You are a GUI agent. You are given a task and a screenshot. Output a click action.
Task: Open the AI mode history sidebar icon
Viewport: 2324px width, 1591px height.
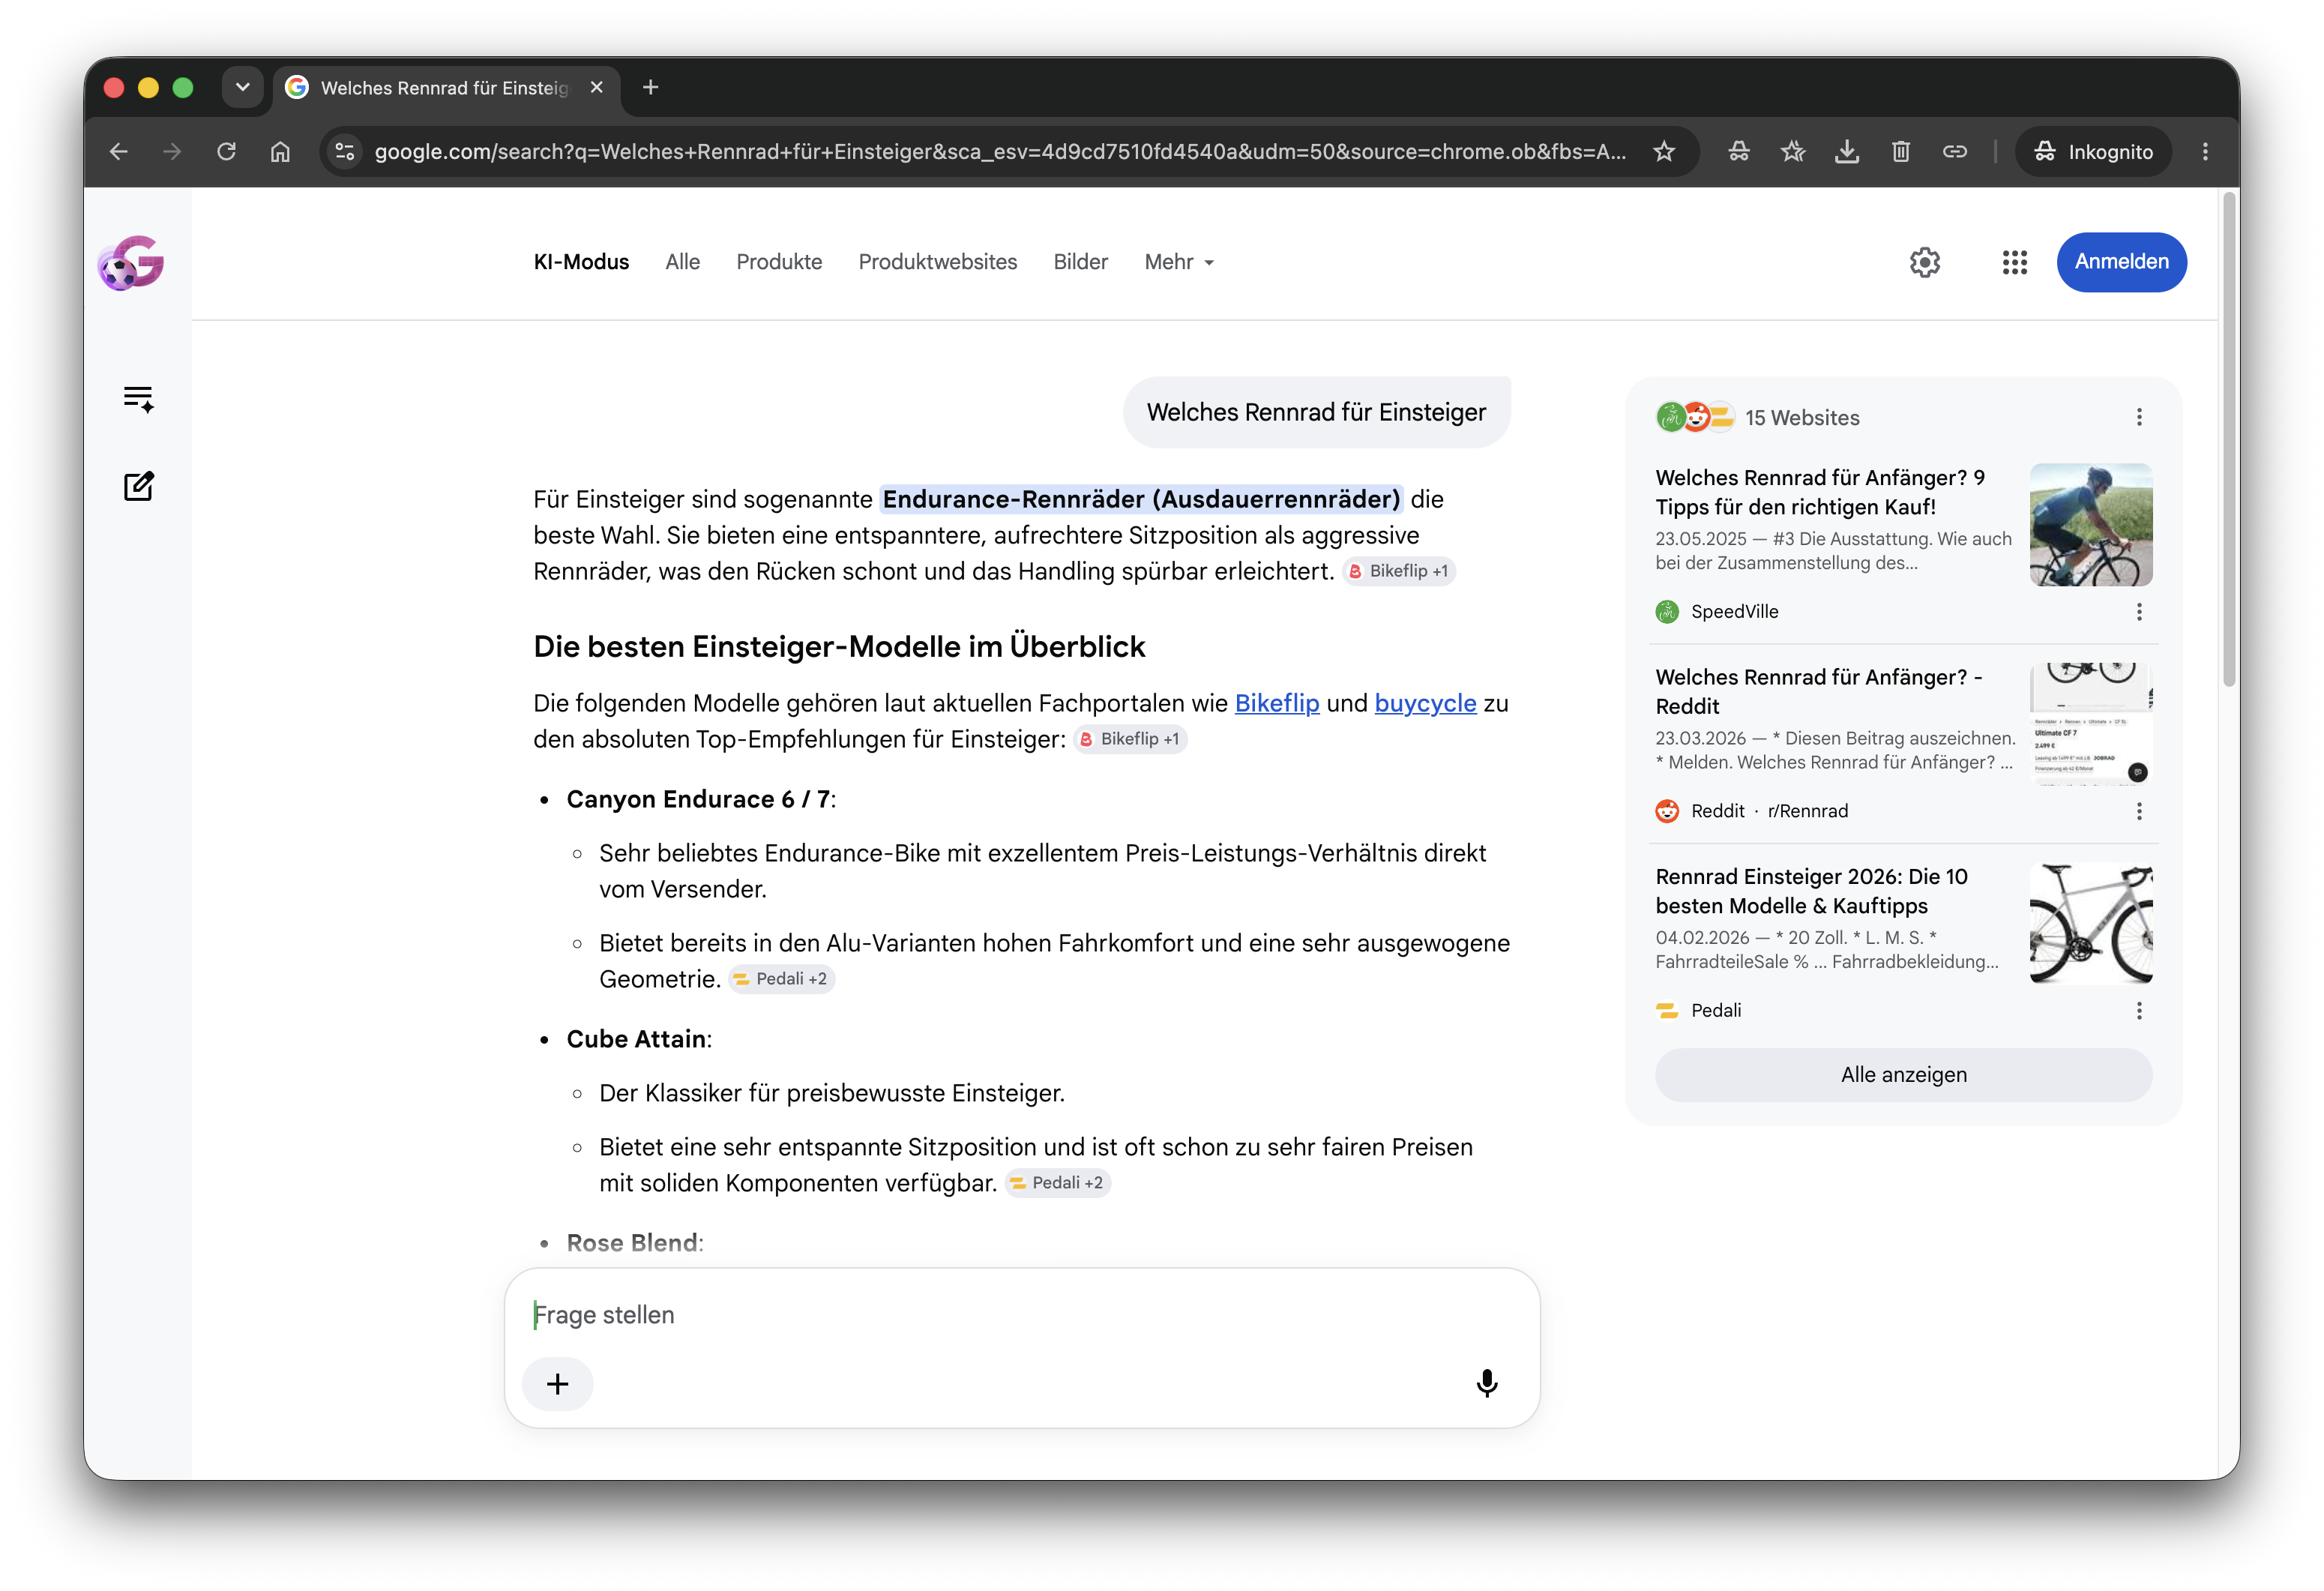[x=138, y=399]
